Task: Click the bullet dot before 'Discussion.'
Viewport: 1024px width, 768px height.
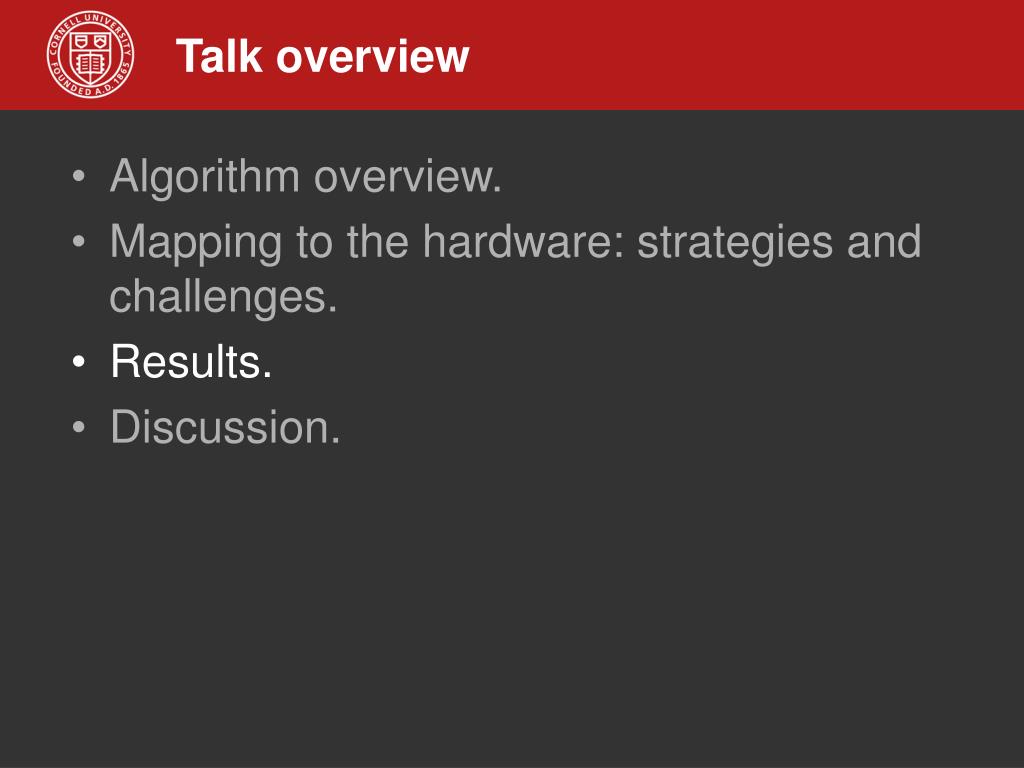Action: click(x=79, y=427)
